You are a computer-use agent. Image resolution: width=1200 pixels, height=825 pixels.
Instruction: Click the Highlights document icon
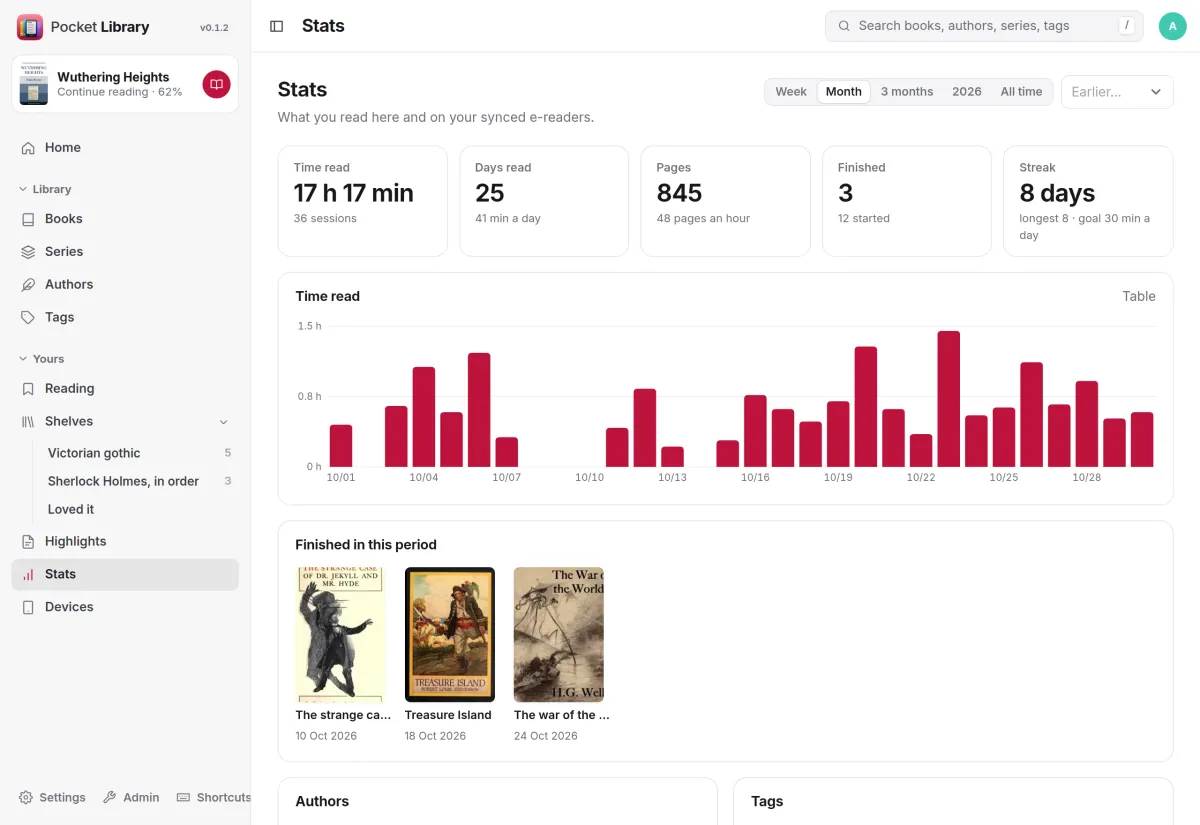click(x=28, y=542)
